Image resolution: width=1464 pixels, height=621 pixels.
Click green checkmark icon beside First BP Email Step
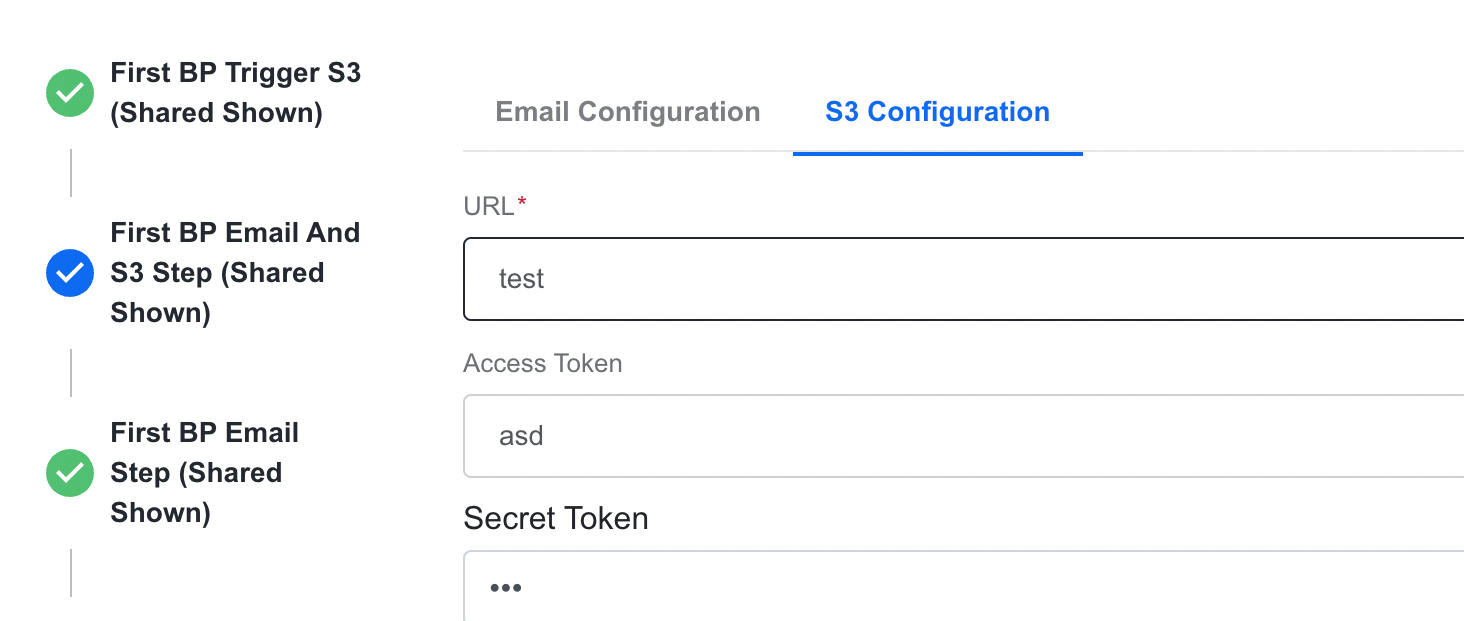pyautogui.click(x=70, y=473)
